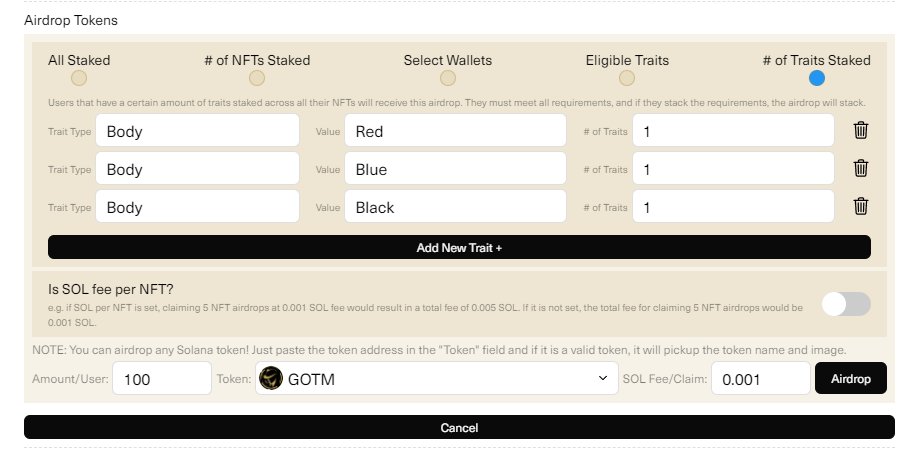Viewport: 904px width, 451px height.
Task: Enable the SOL fee per NFT toggle
Action: [846, 304]
